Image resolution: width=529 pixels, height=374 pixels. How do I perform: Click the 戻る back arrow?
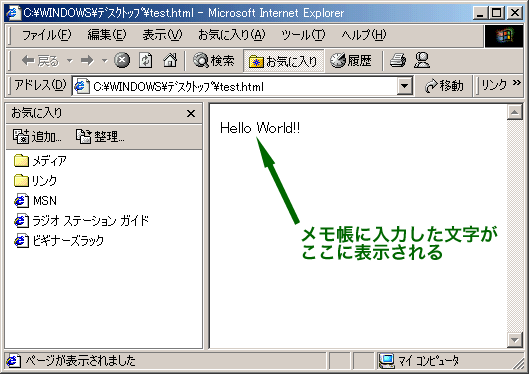(40, 61)
